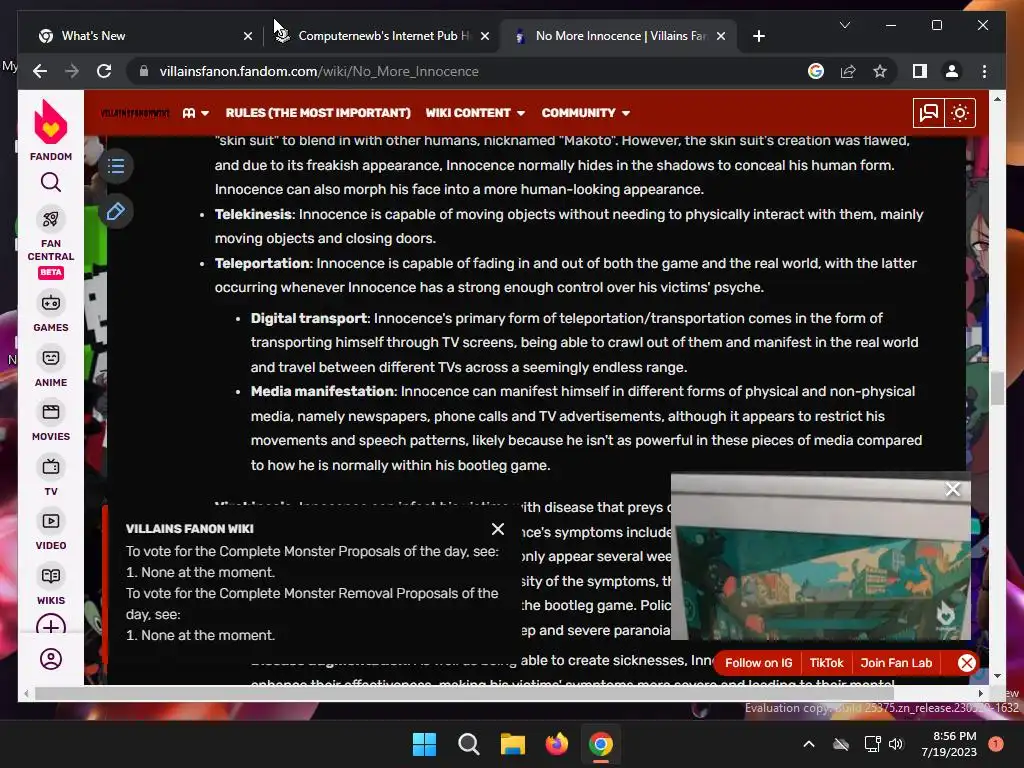The width and height of the screenshot is (1024, 768).
Task: Open the Chrome three-dot menu
Action: [x=984, y=71]
